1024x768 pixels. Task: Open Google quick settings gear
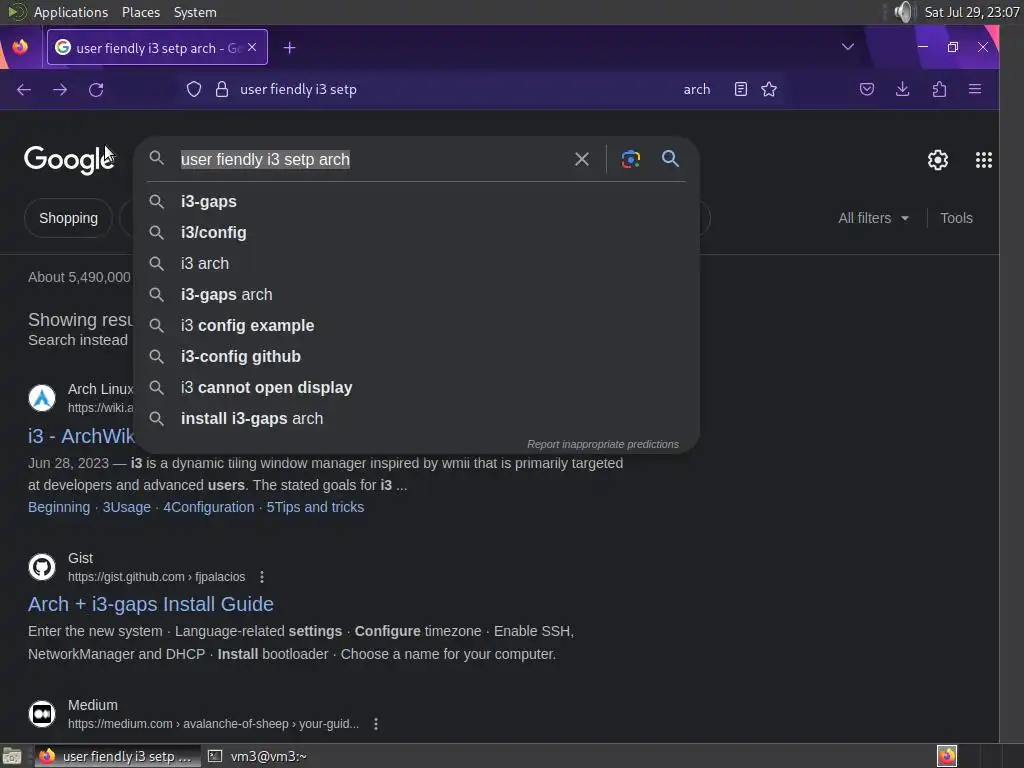click(x=938, y=160)
